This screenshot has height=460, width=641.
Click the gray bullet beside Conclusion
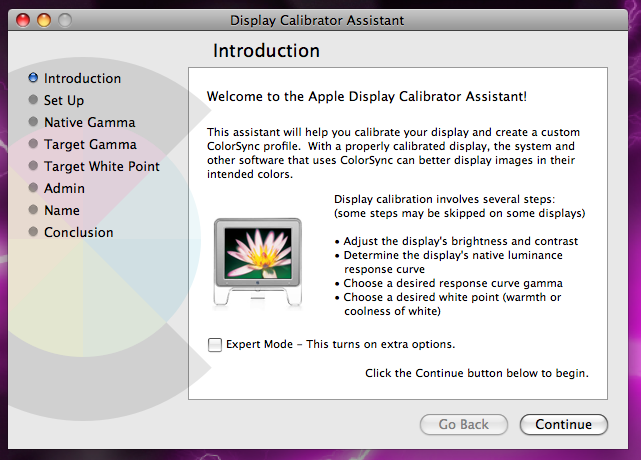33,232
